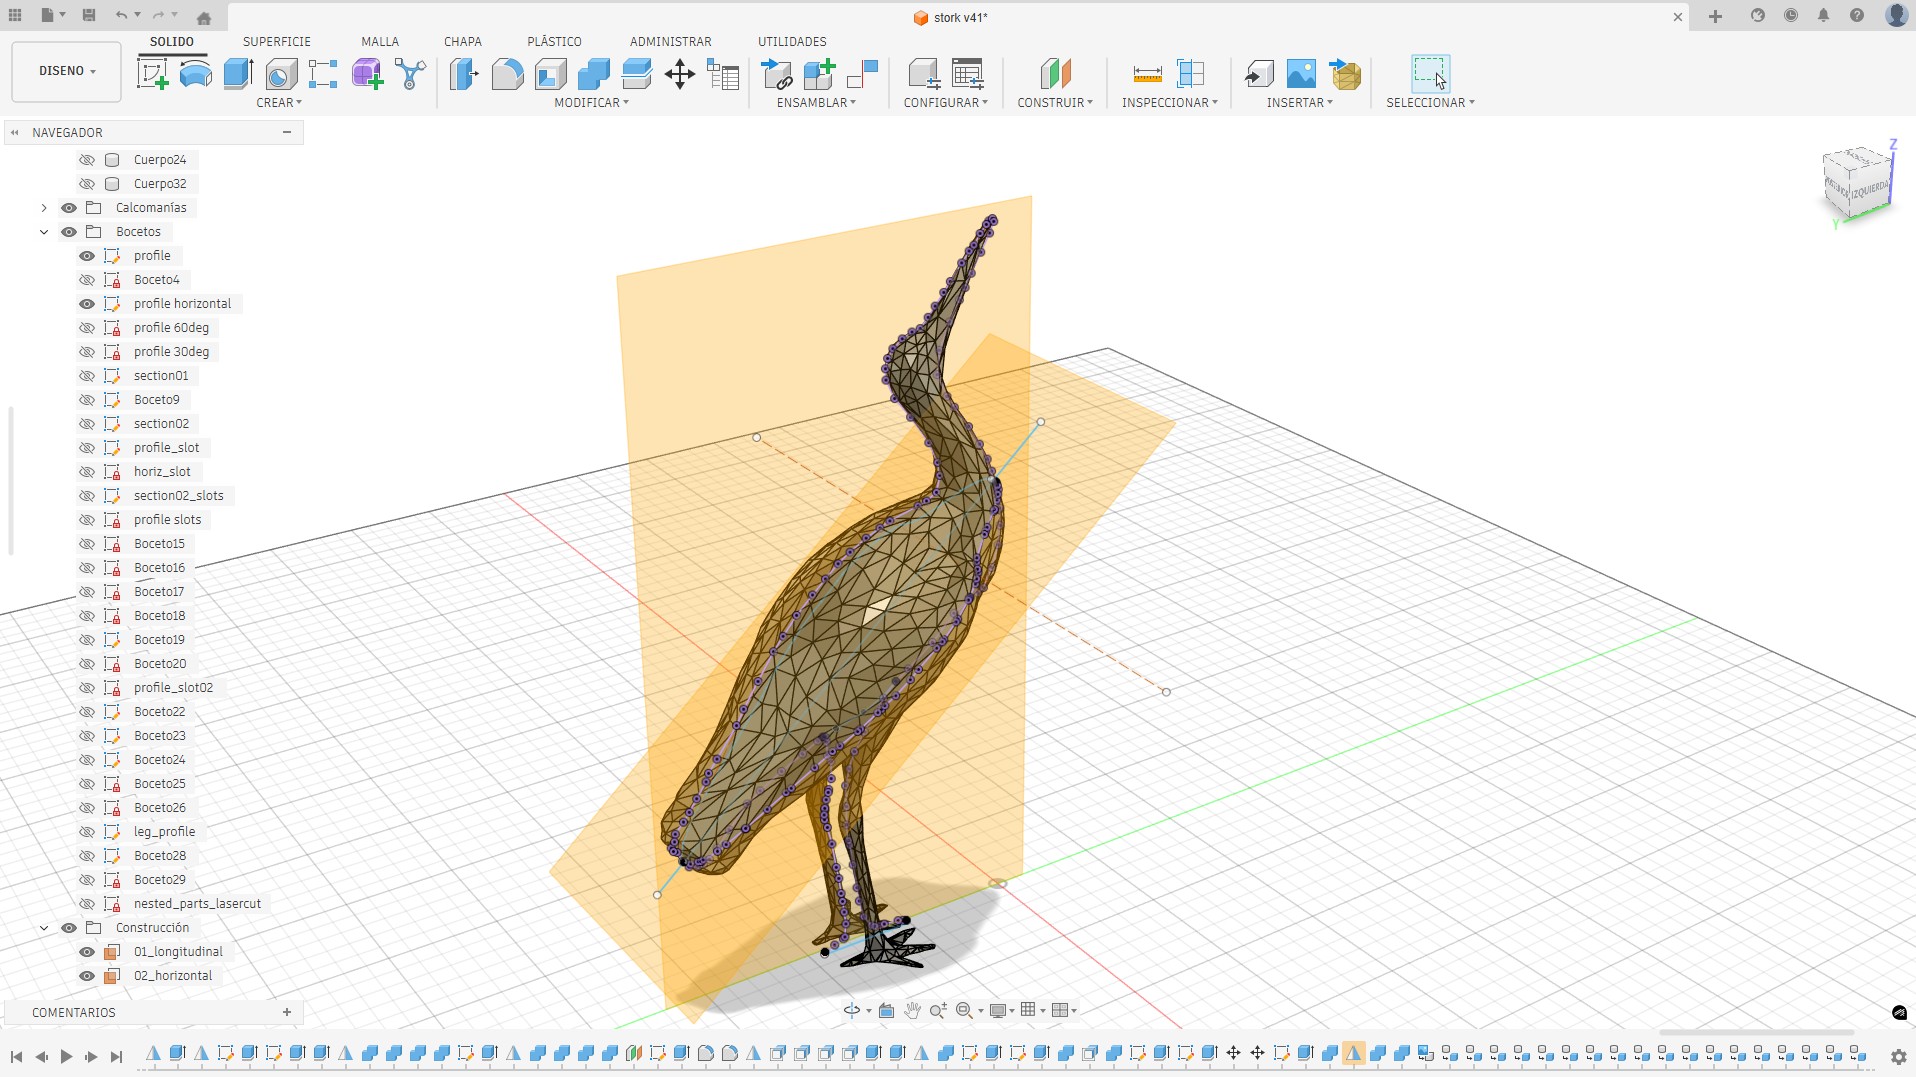Open the DISEÑO workspace dropdown
The image size is (1916, 1077).
[x=67, y=71]
